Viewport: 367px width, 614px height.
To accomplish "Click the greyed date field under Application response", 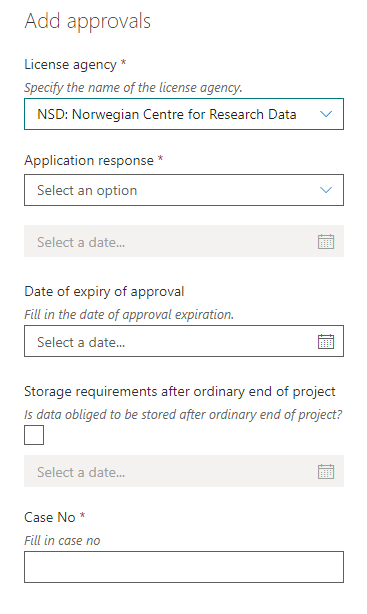I will (184, 241).
